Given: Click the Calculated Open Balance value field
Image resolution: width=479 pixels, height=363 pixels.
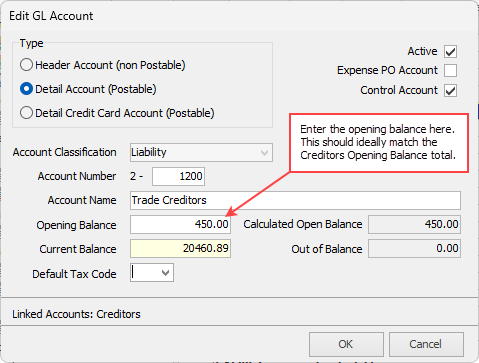Looking at the screenshot, I should 414,224.
